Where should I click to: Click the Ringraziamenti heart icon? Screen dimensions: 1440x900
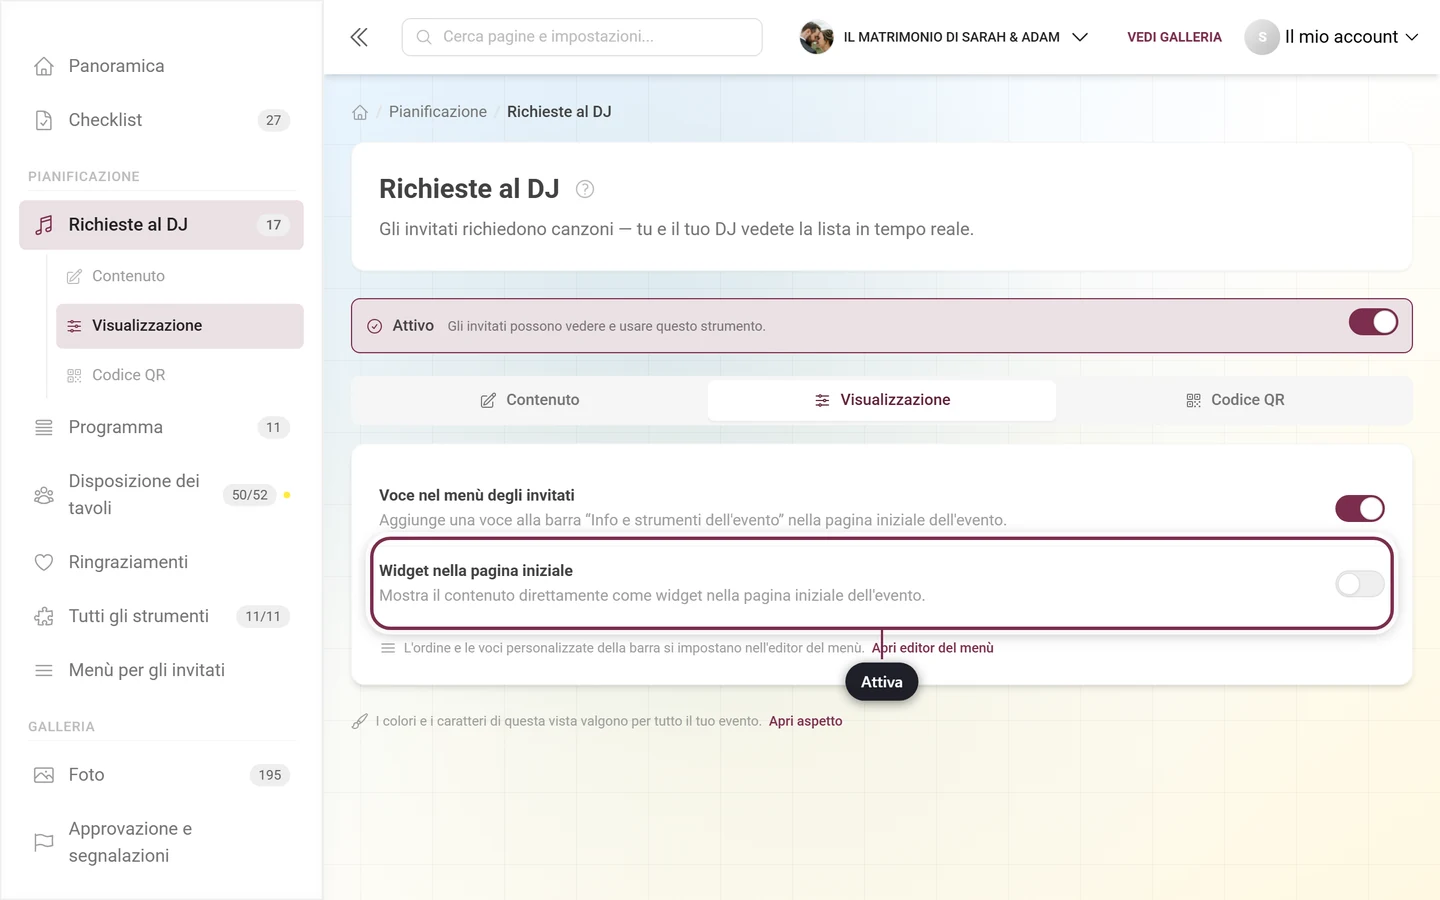click(x=44, y=562)
